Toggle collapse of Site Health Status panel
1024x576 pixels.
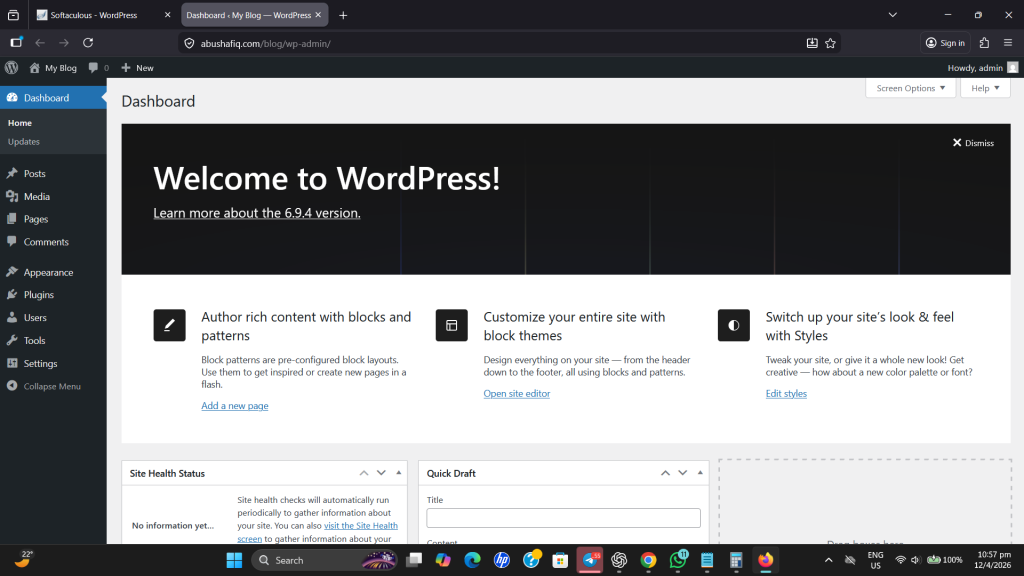398,473
